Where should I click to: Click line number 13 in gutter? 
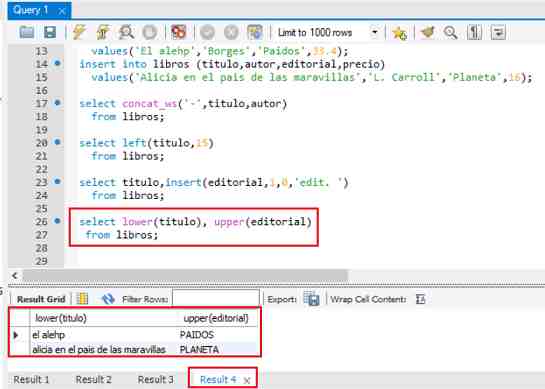coord(41,51)
